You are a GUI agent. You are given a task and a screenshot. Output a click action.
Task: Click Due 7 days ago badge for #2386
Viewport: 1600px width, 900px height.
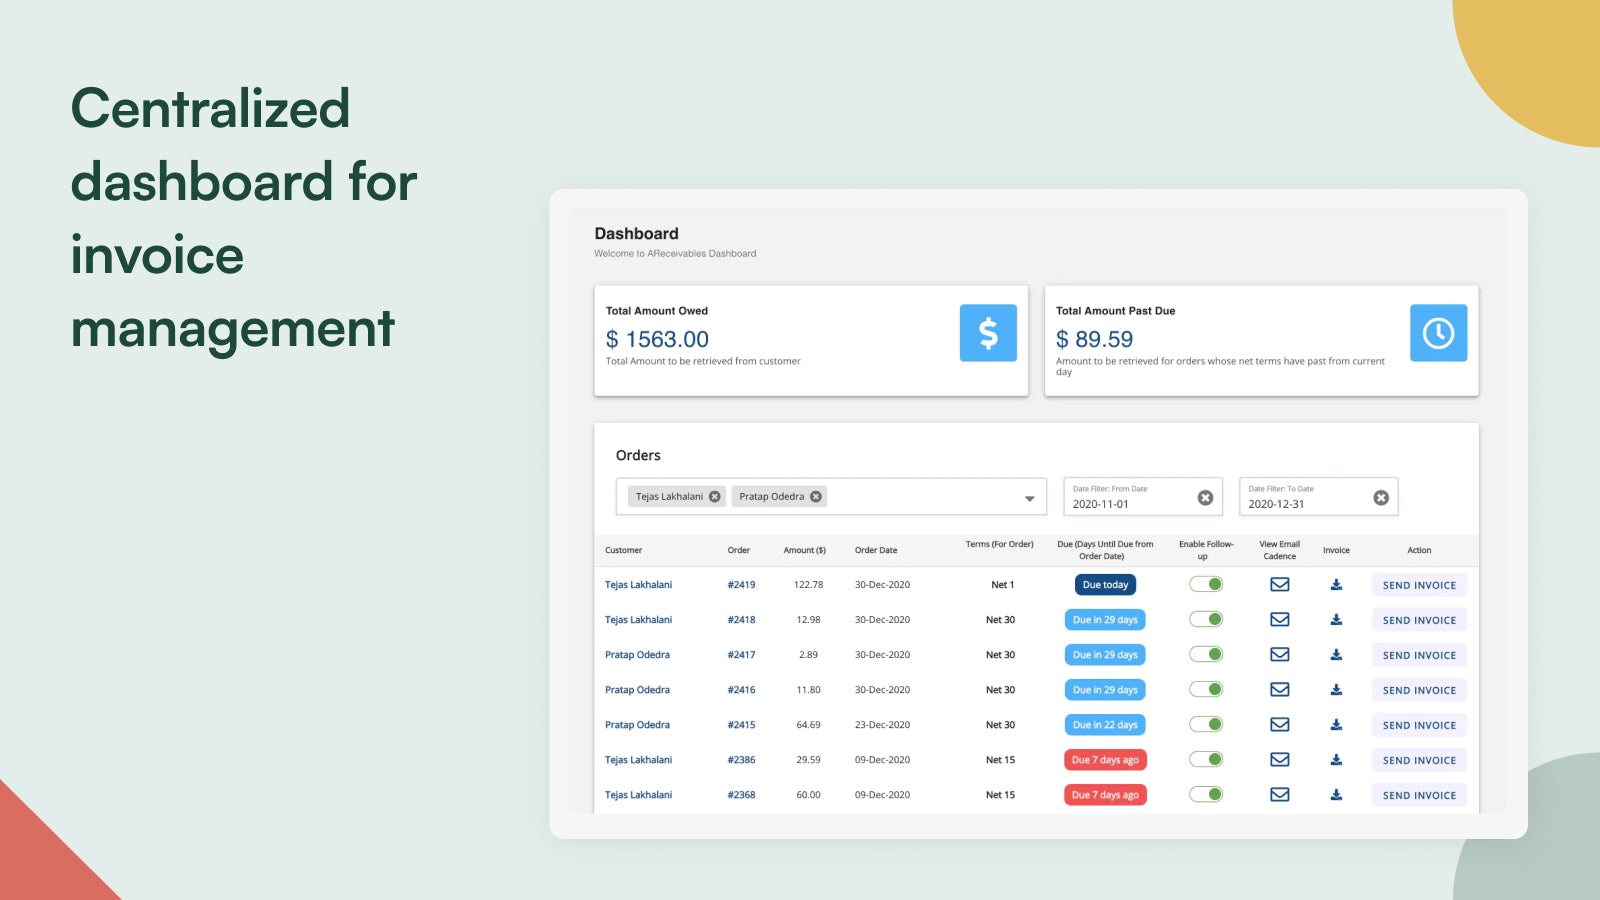[x=1105, y=760]
